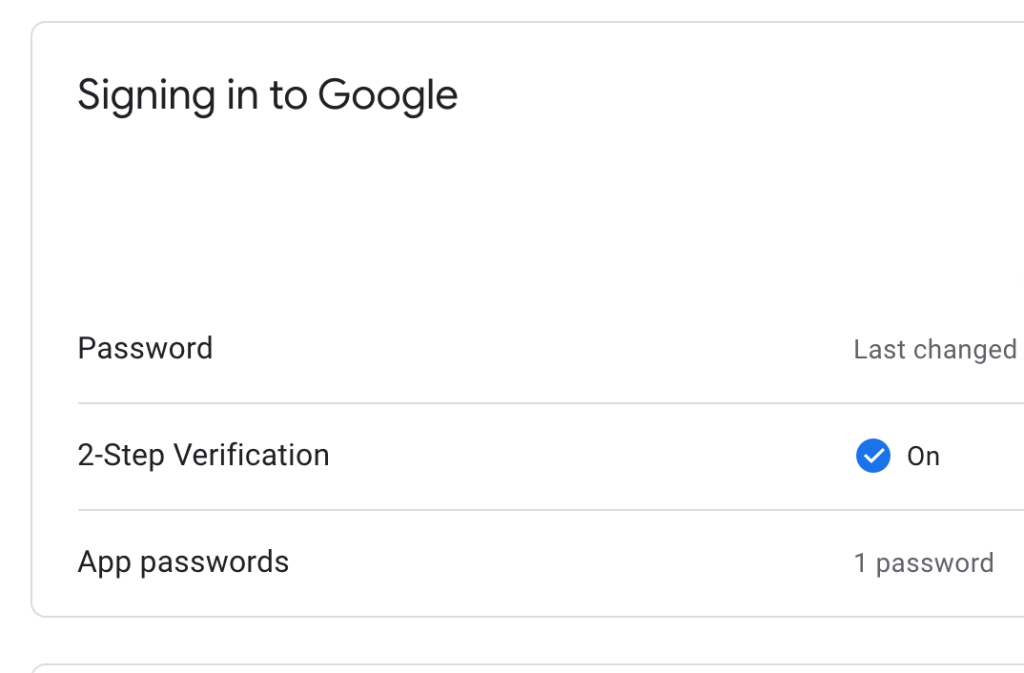Click the "1 password" count text

[x=923, y=563]
